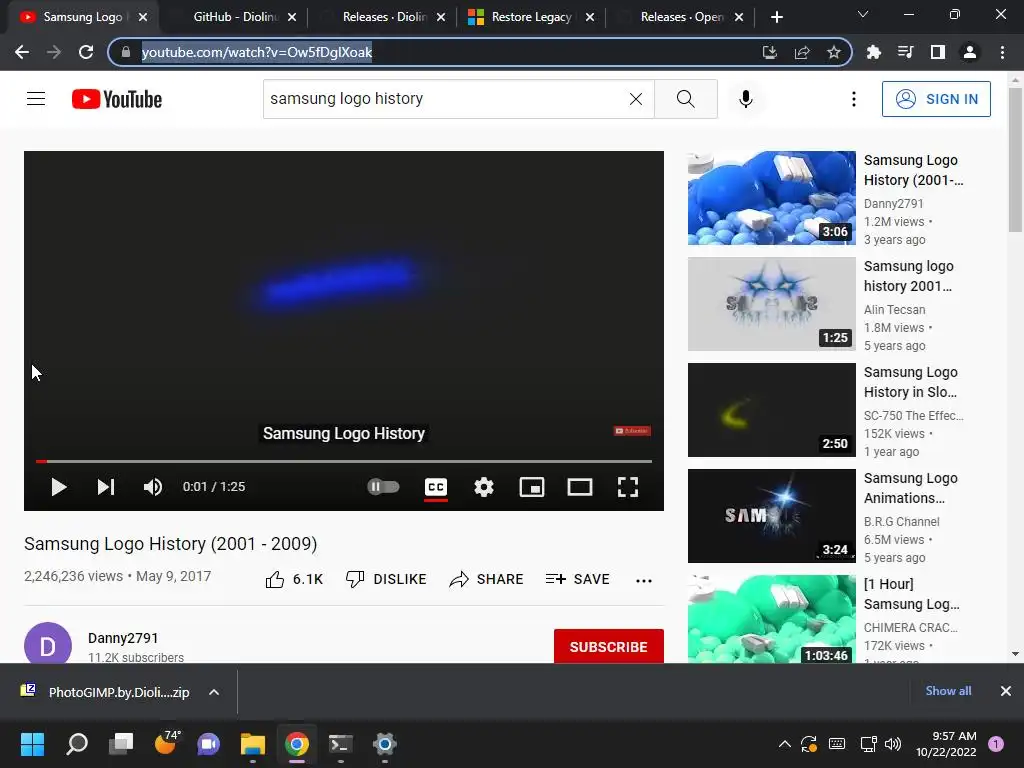
Task: Open media control icon in toolbar
Action: click(905, 52)
